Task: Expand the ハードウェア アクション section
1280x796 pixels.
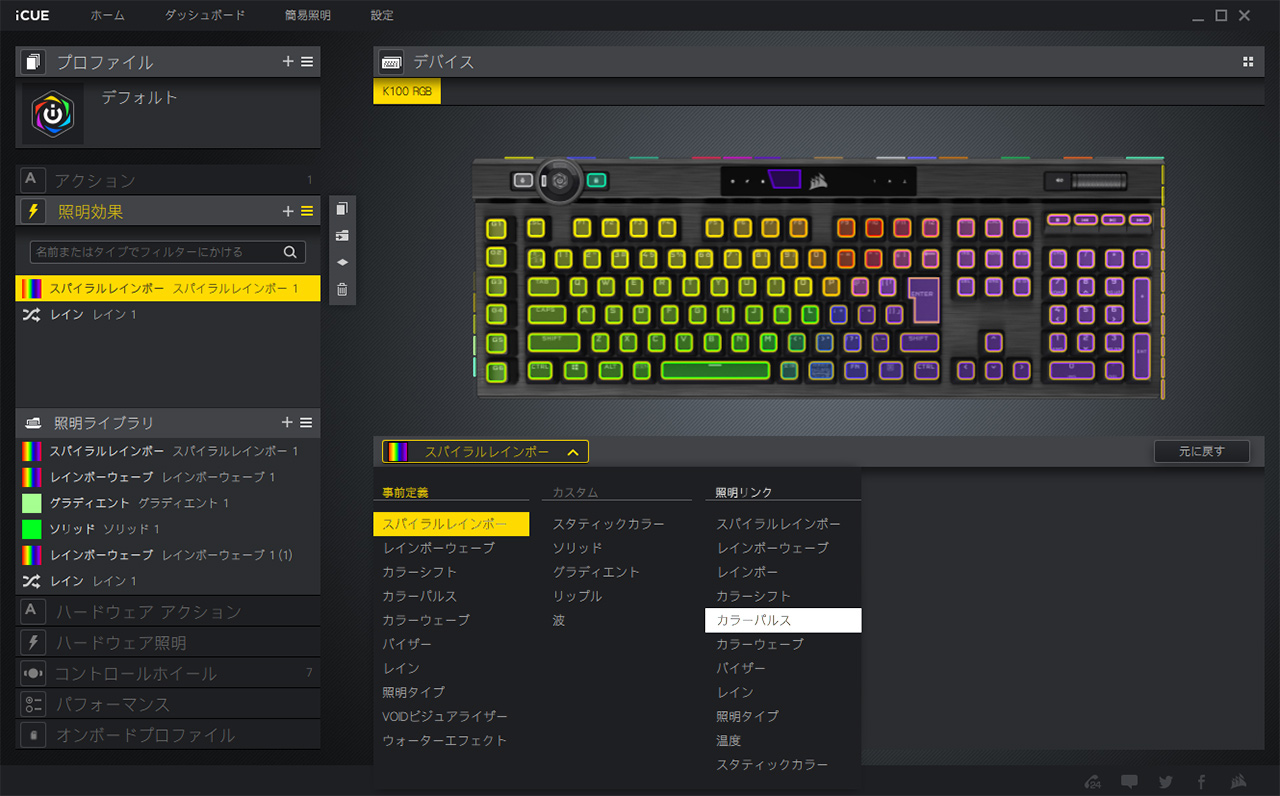Action: point(168,612)
